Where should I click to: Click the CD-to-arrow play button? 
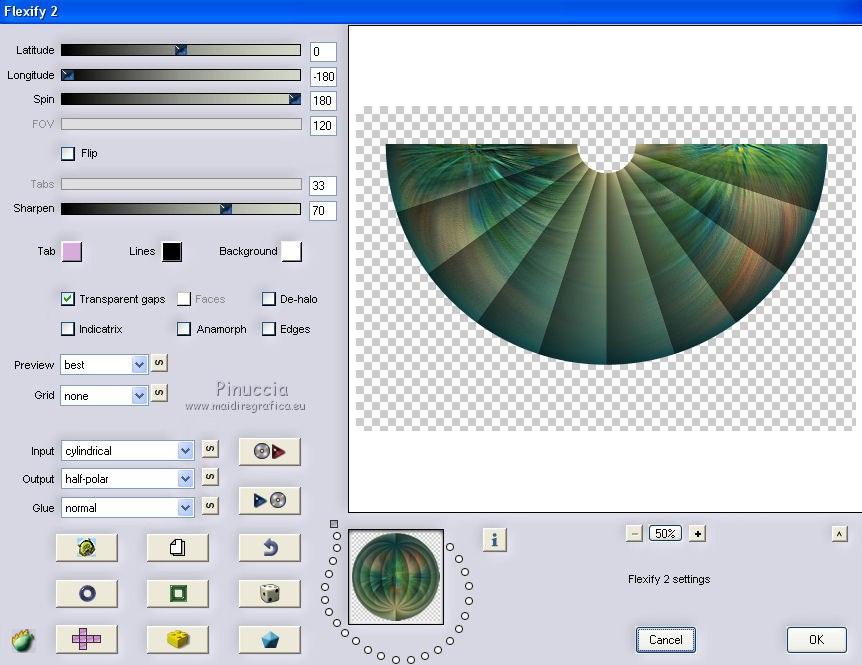click(x=269, y=452)
